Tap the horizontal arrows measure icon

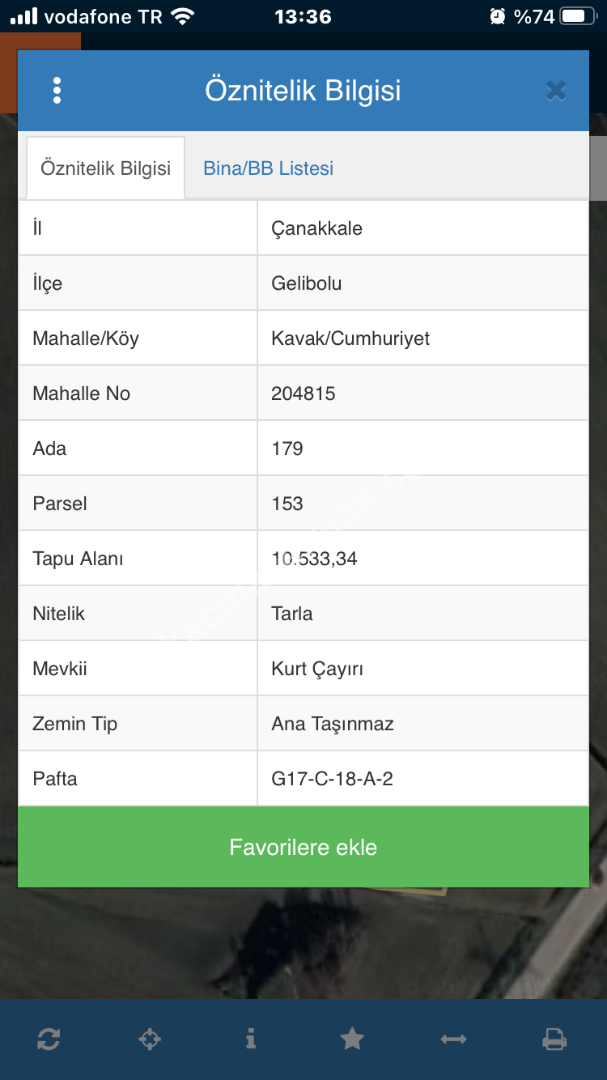[453, 1039]
